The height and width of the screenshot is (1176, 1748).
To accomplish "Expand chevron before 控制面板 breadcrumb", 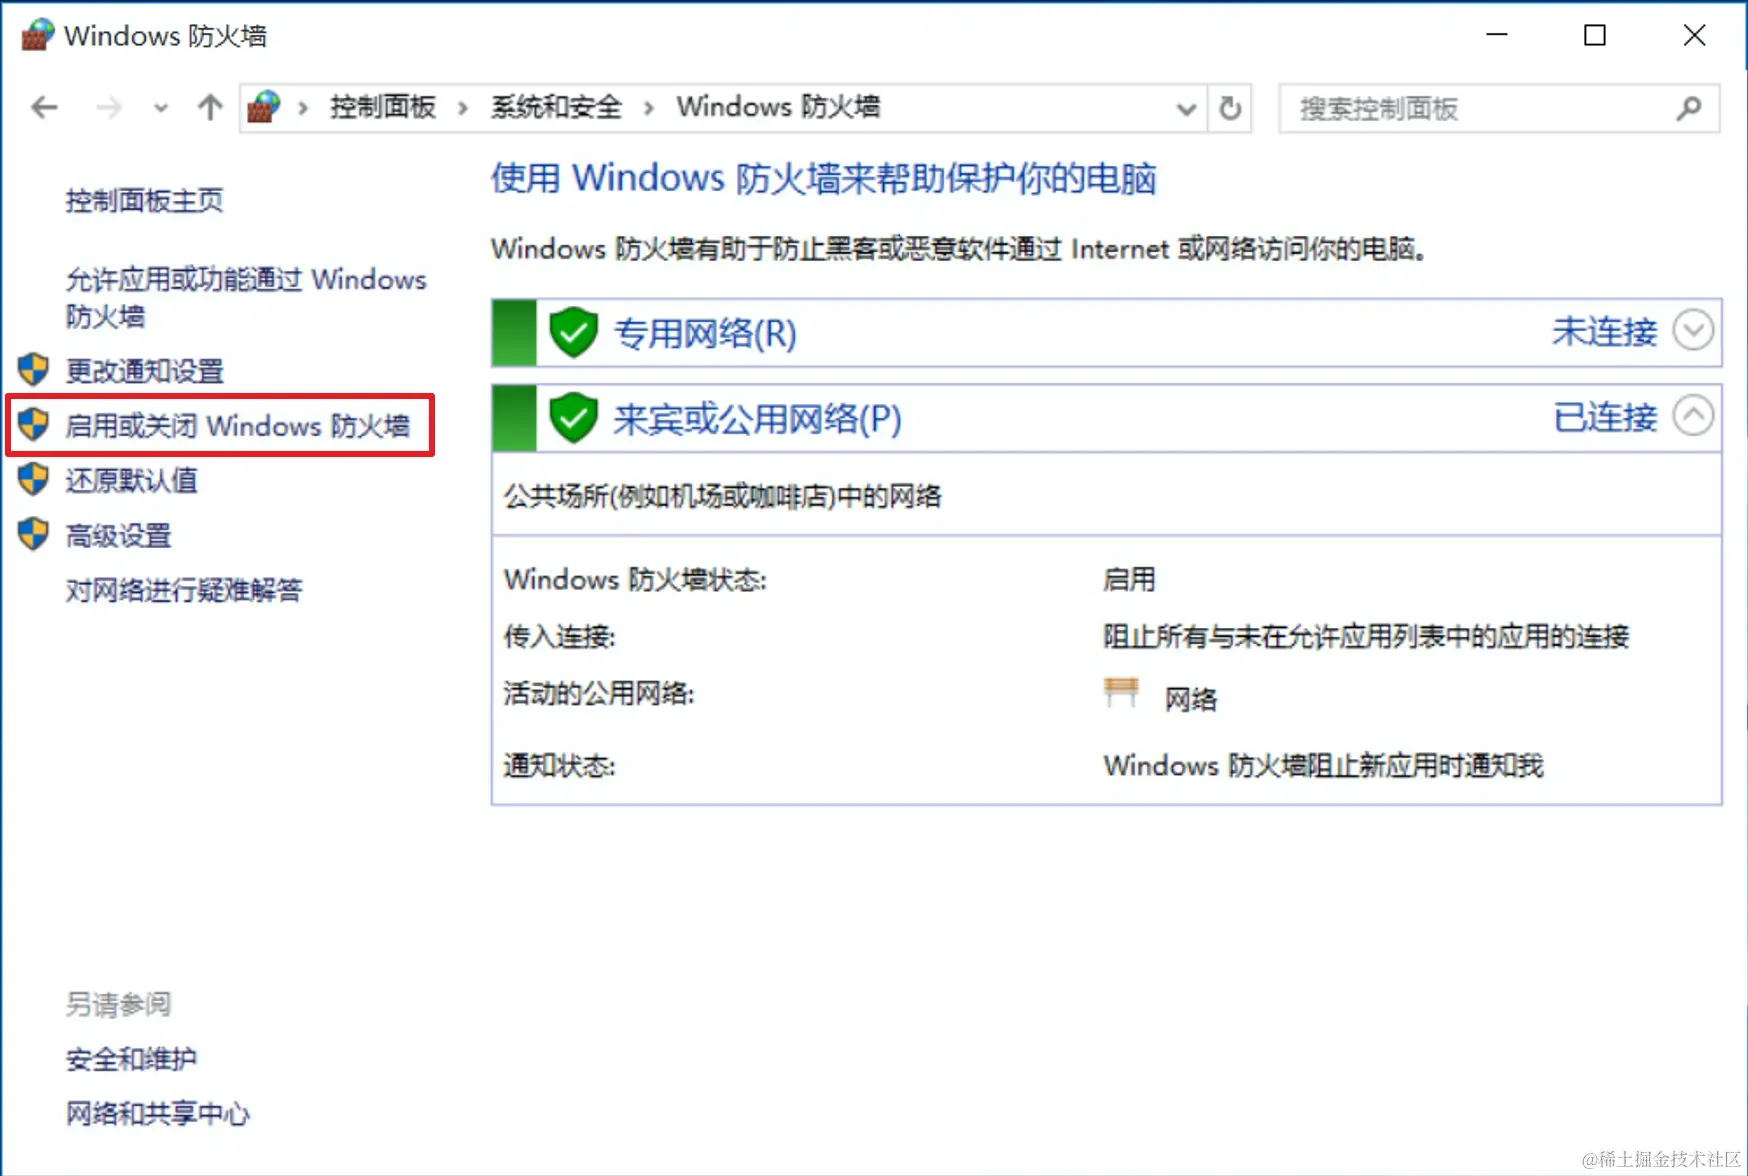I will [x=302, y=108].
